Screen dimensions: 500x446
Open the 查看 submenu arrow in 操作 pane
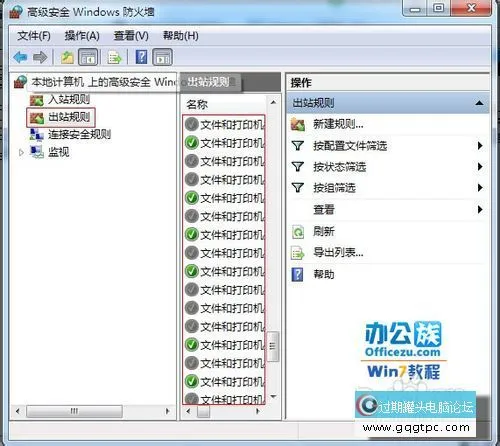tap(480, 210)
